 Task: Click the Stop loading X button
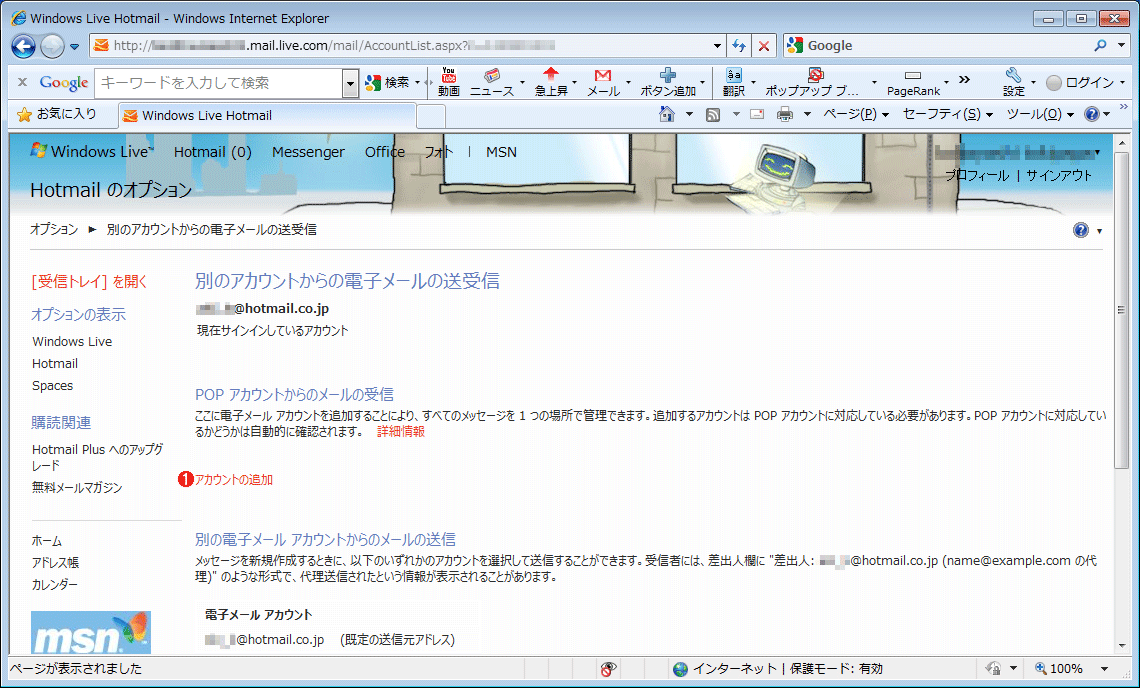point(763,46)
